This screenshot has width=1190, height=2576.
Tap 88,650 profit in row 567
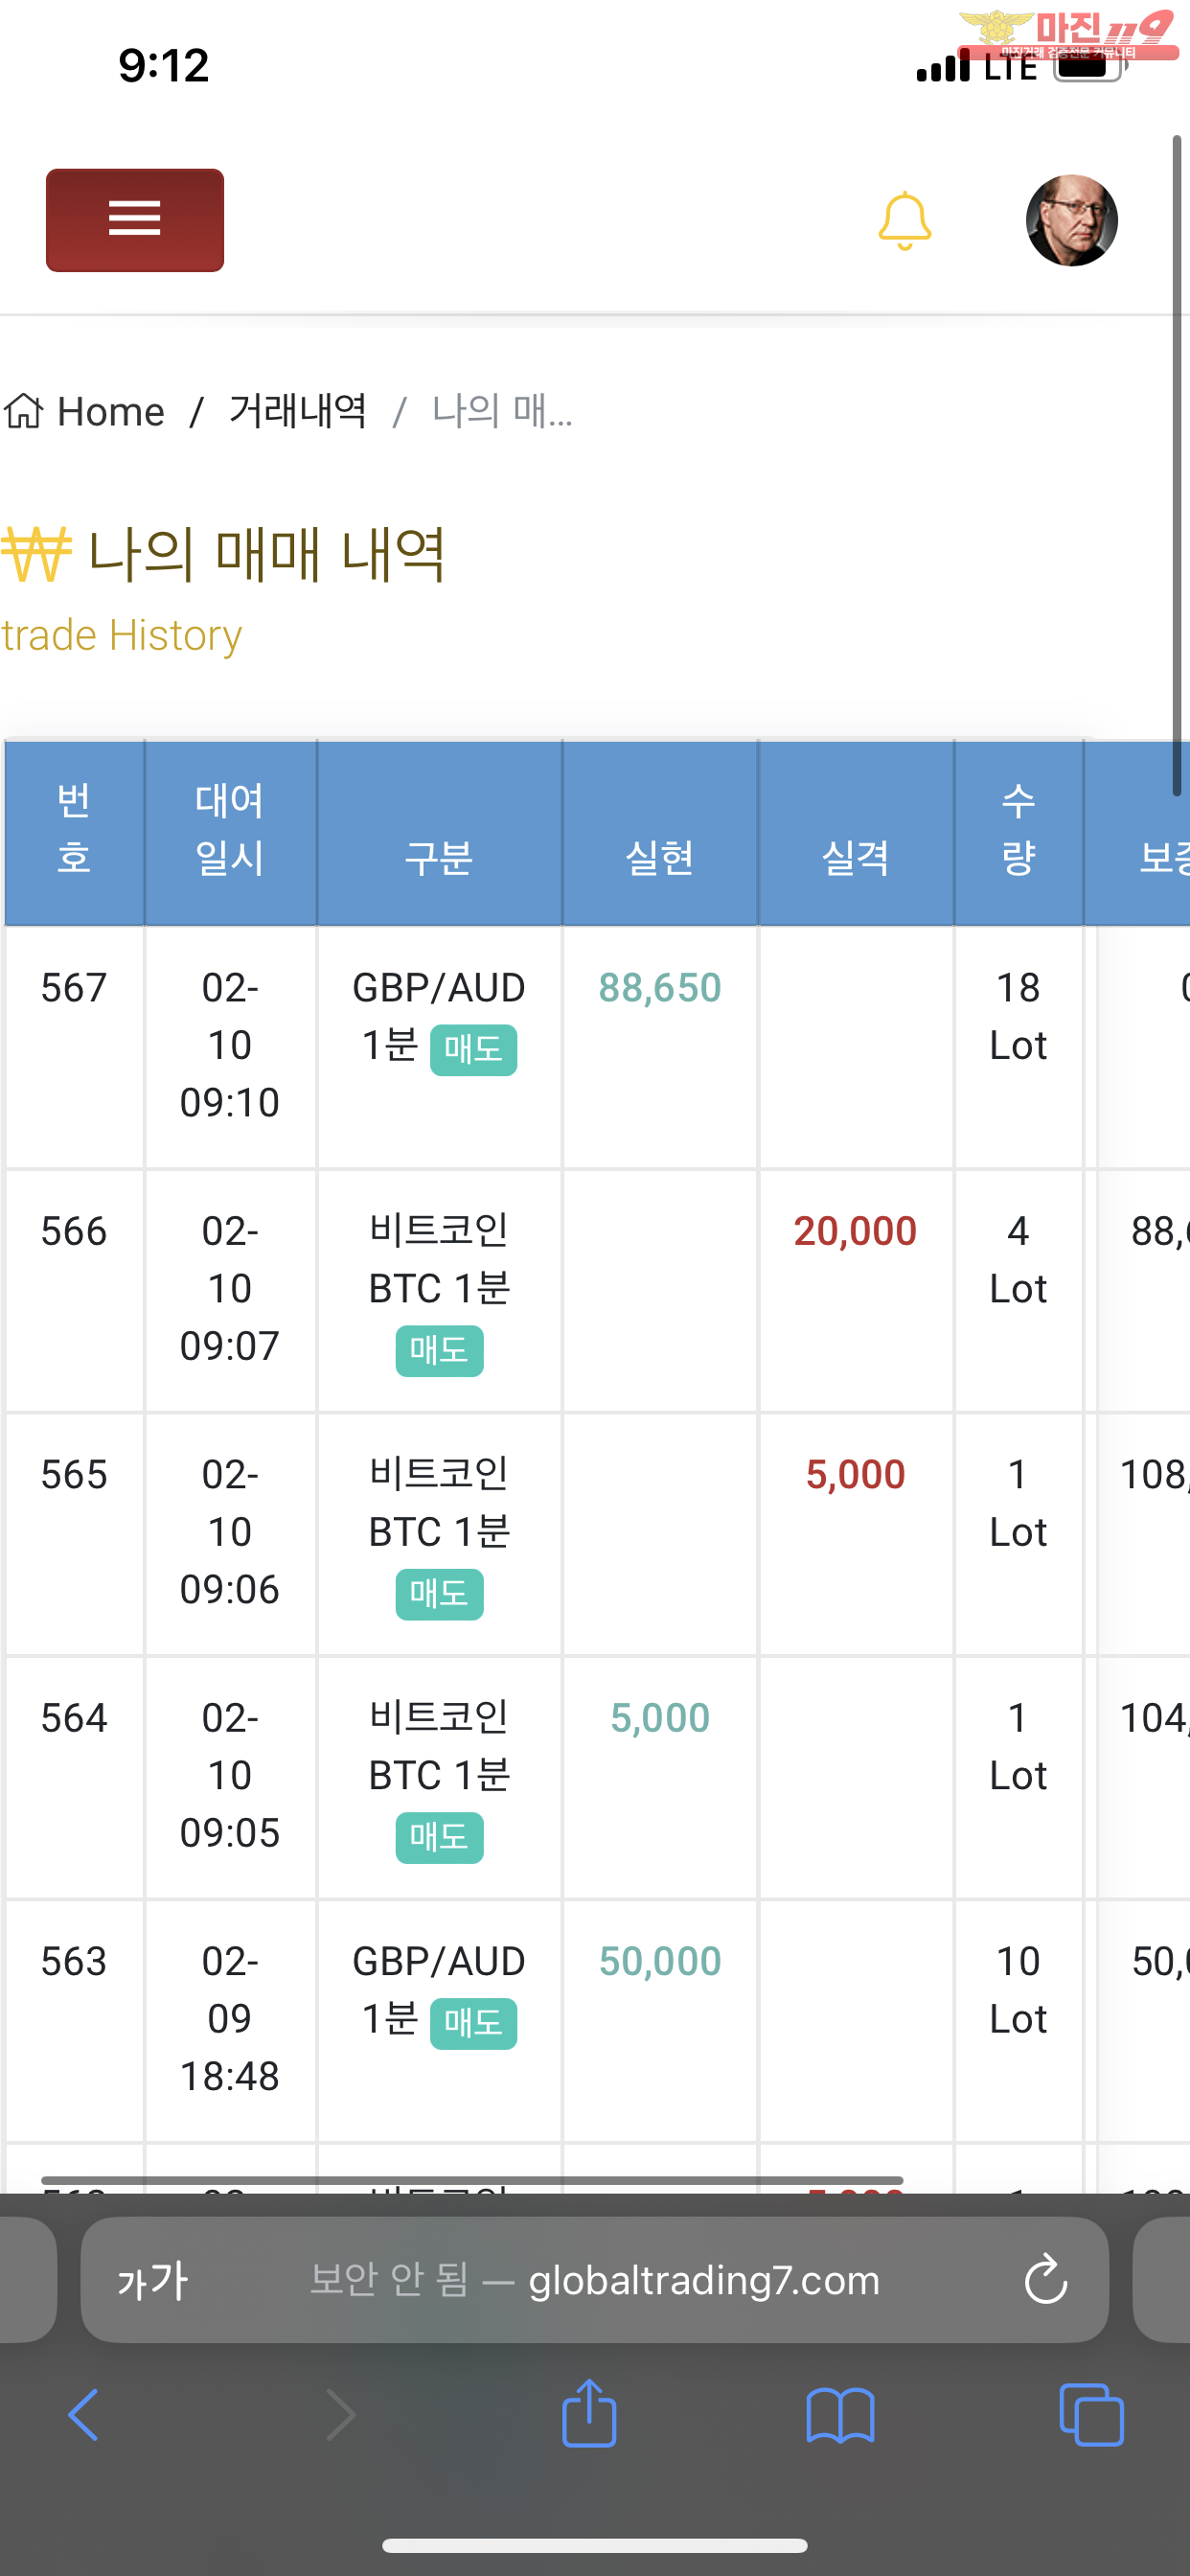(659, 988)
